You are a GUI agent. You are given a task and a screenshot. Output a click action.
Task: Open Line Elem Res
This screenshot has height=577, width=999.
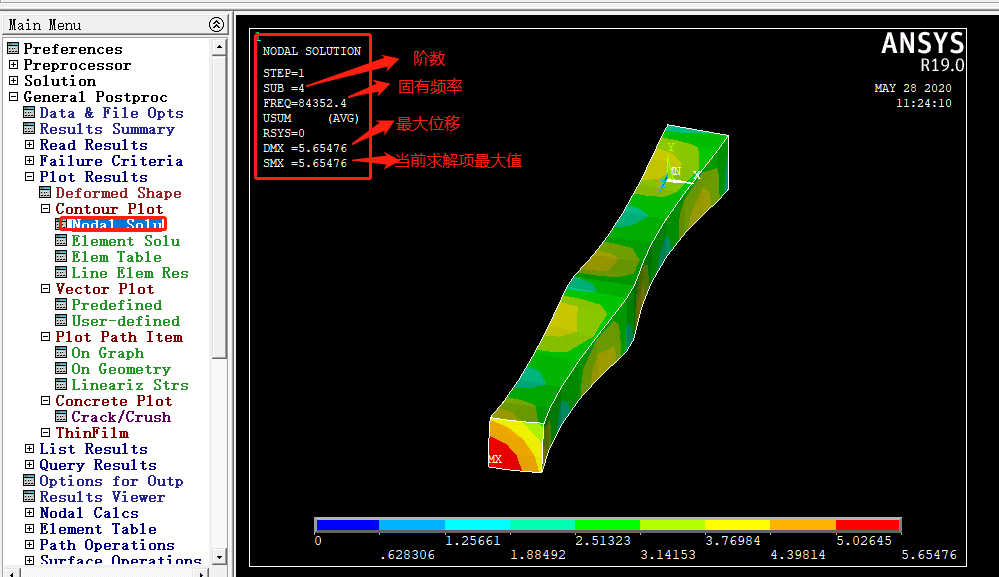click(130, 273)
